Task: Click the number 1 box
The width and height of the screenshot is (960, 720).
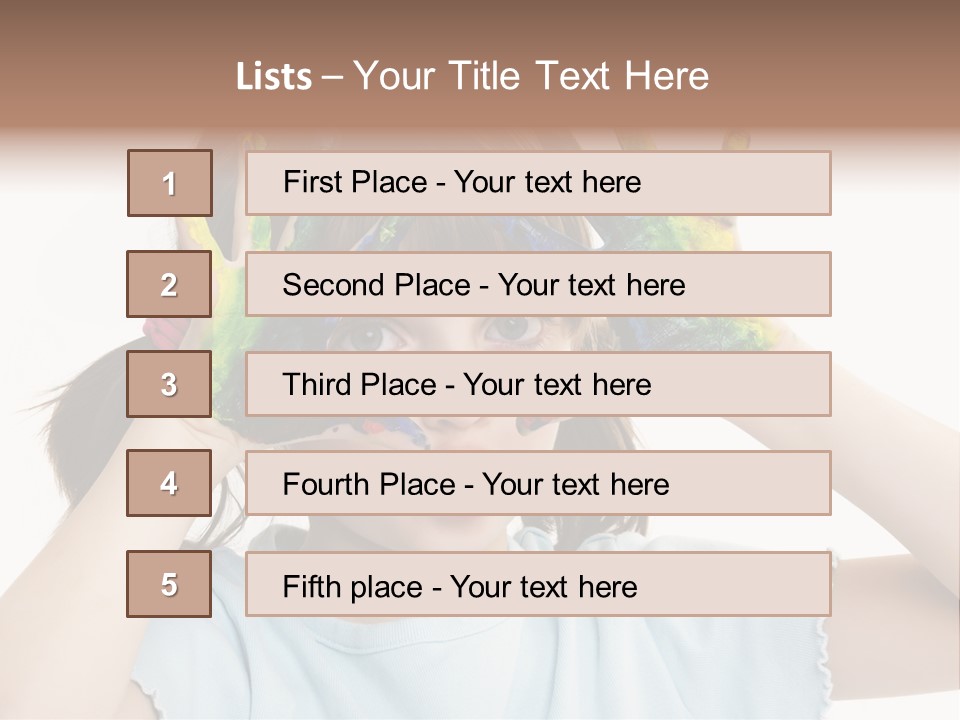Action: pos(170,183)
